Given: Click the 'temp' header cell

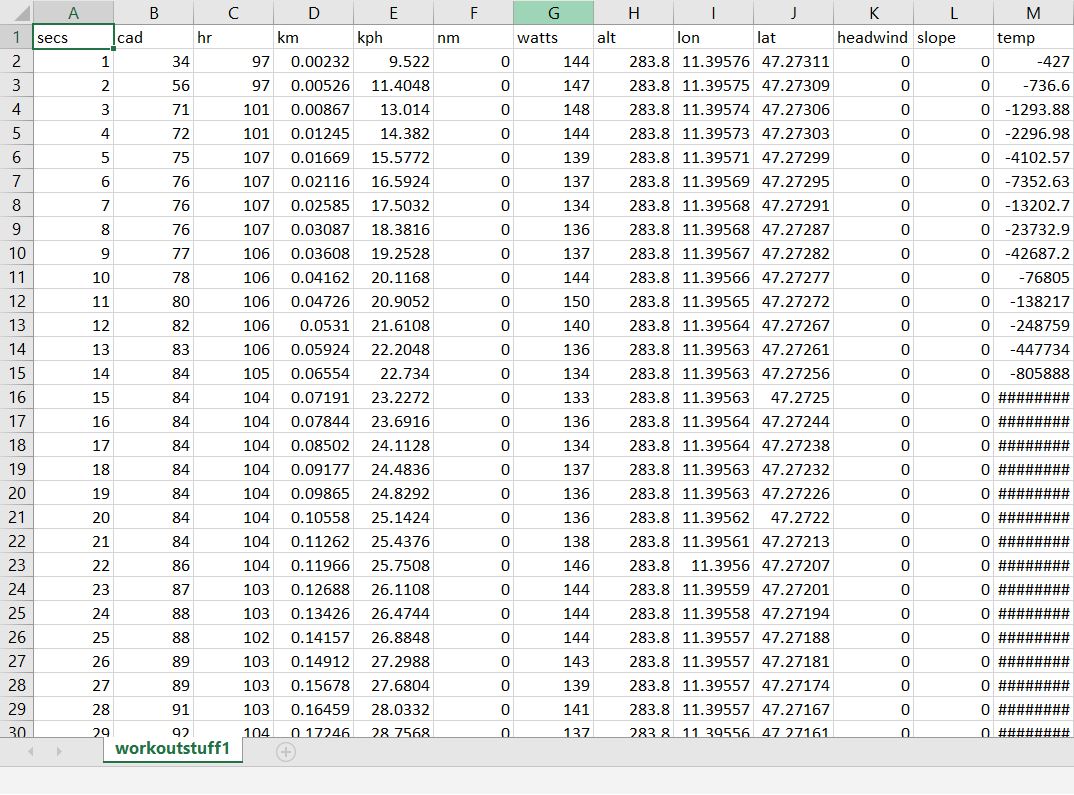Looking at the screenshot, I should 1034,37.
